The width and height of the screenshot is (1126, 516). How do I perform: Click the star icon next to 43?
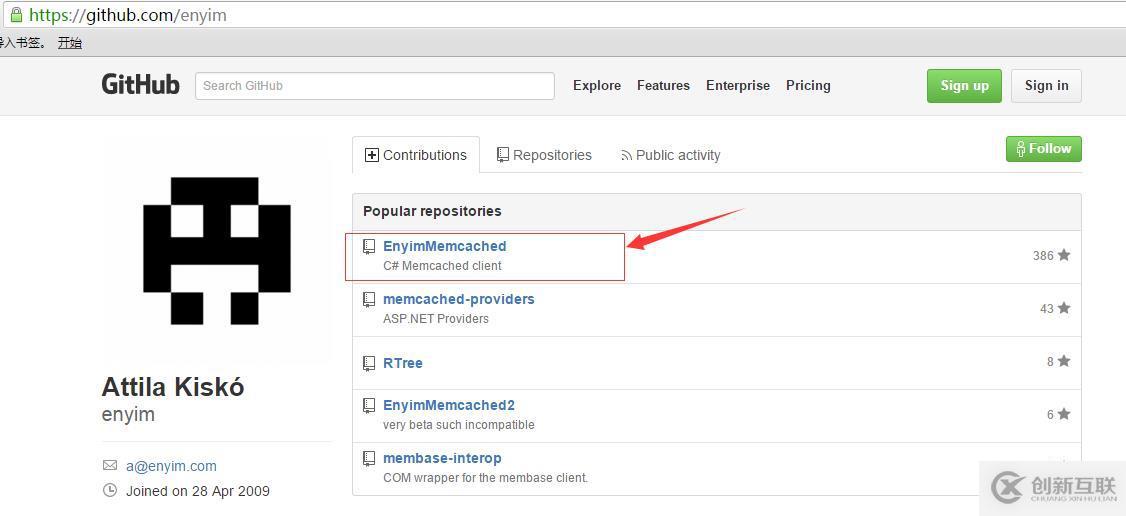(x=1064, y=308)
